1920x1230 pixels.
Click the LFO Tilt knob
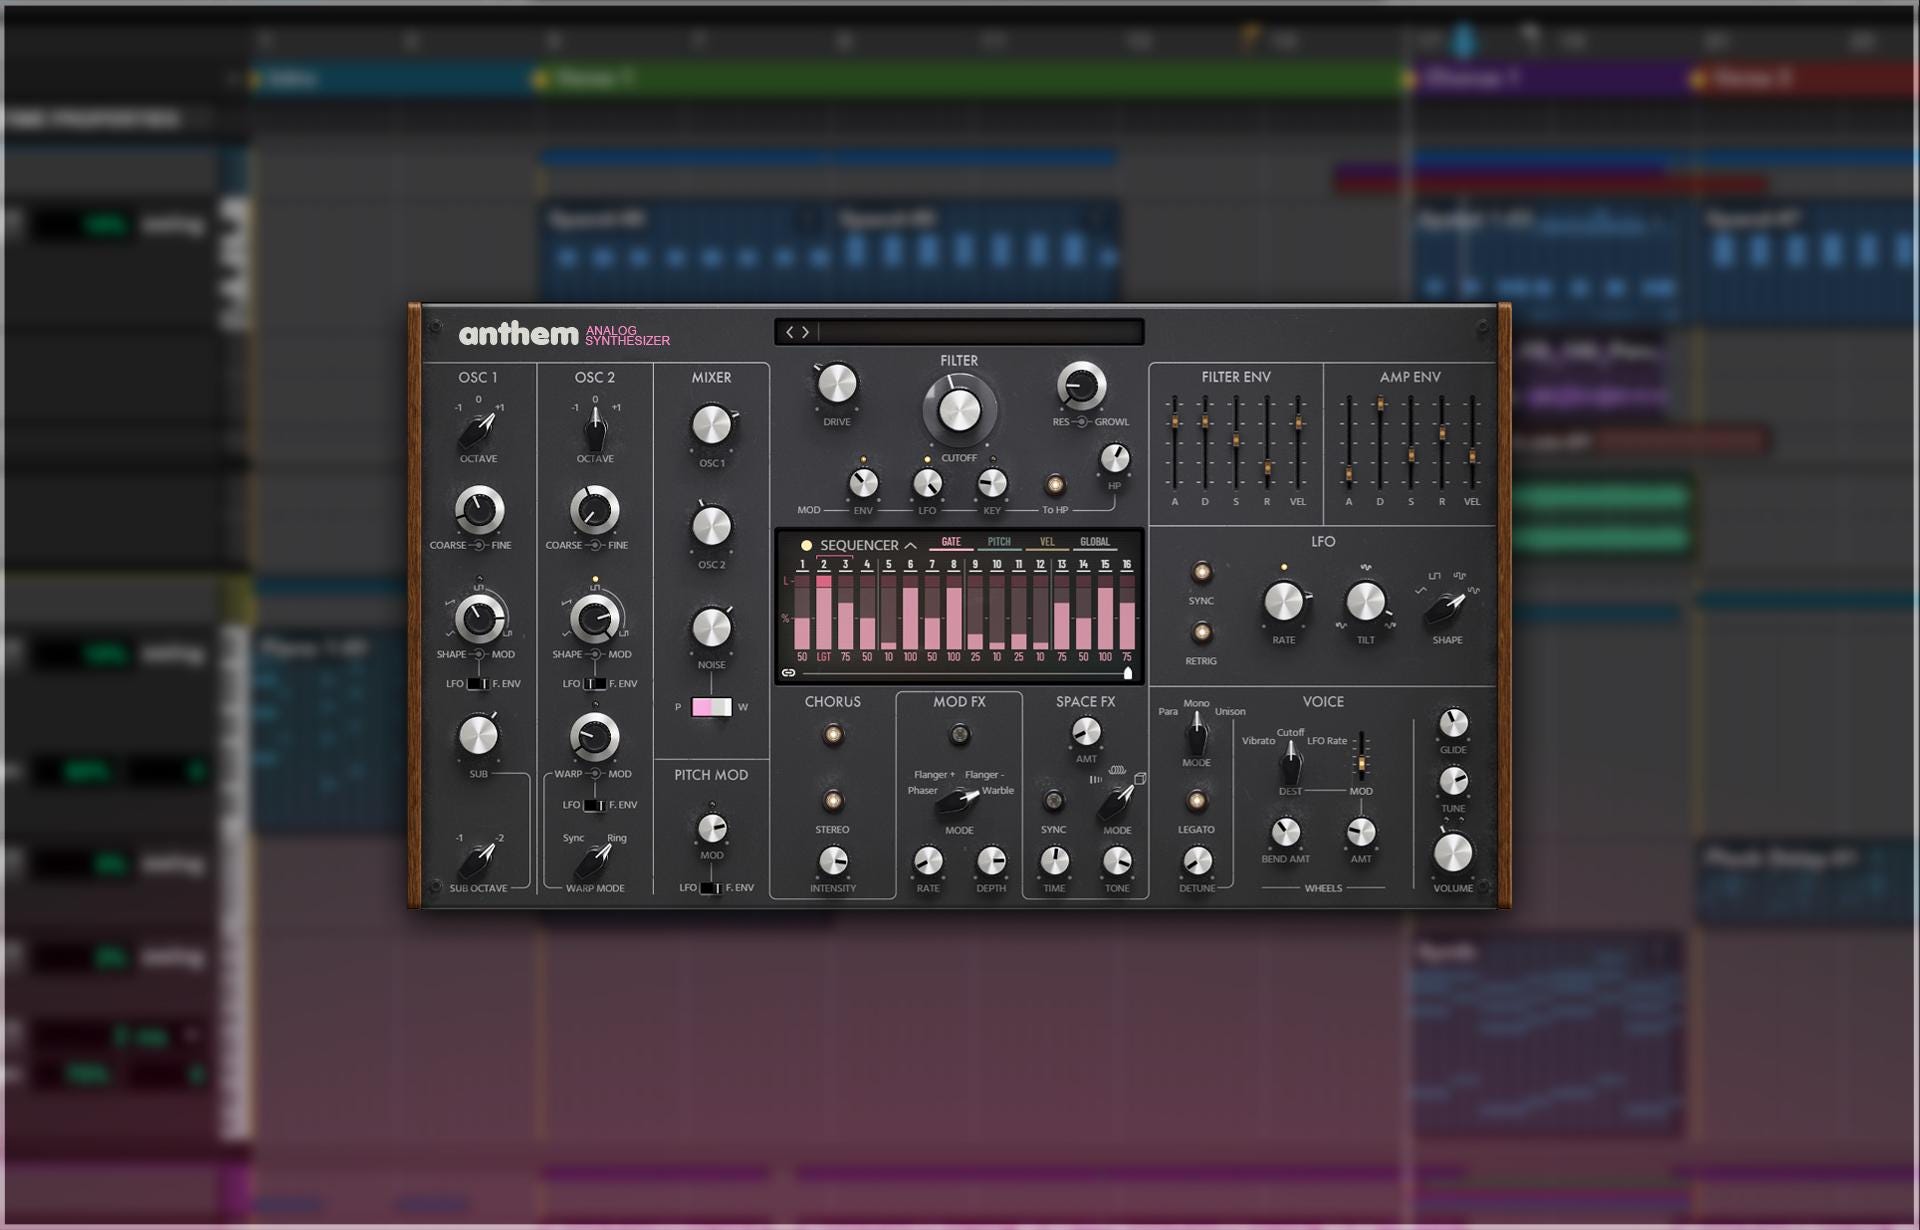tap(1366, 602)
